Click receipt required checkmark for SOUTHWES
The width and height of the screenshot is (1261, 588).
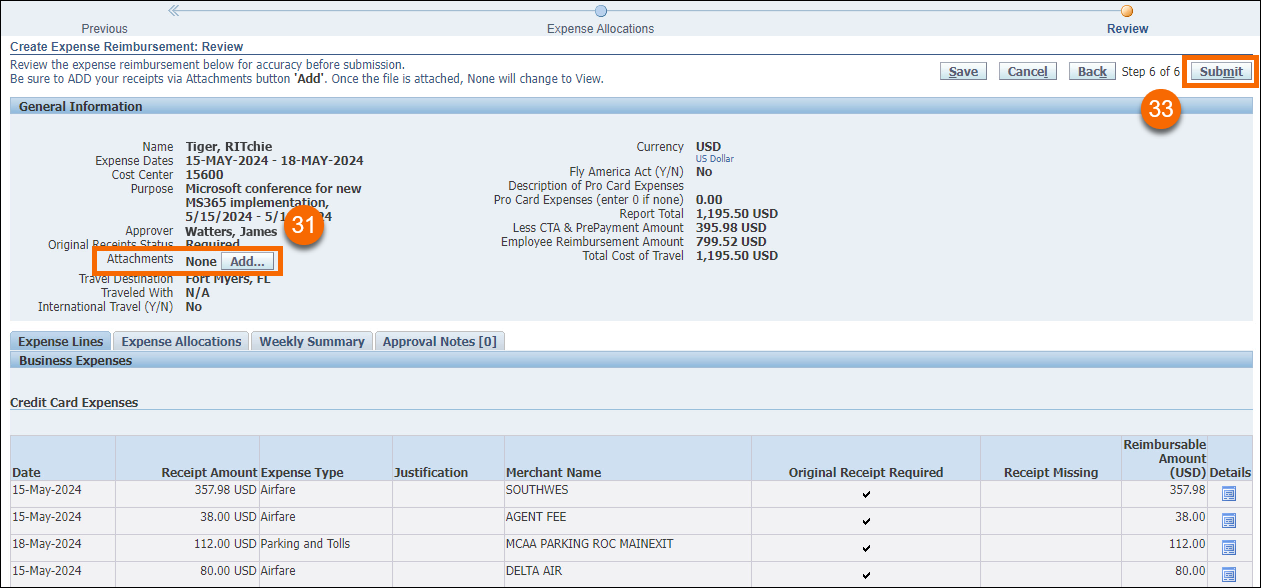point(866,494)
